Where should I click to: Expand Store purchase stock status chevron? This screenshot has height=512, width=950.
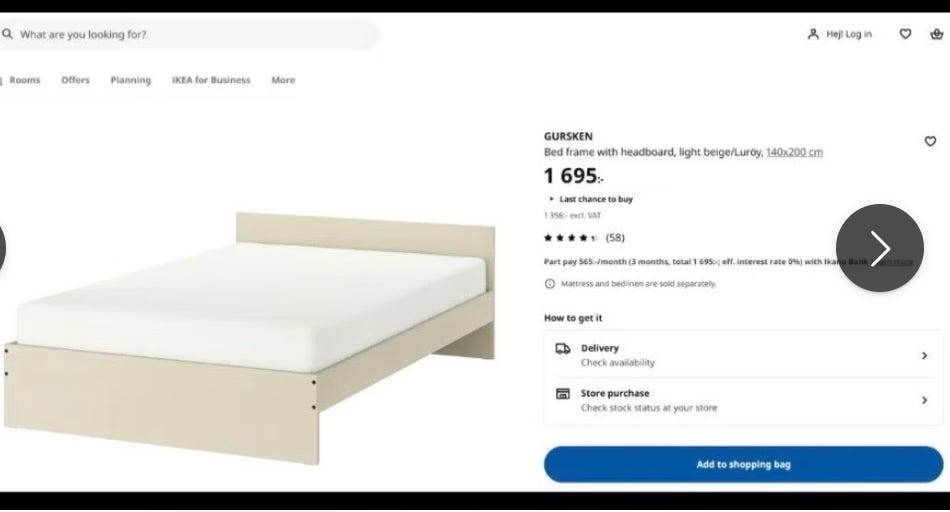(x=925, y=401)
